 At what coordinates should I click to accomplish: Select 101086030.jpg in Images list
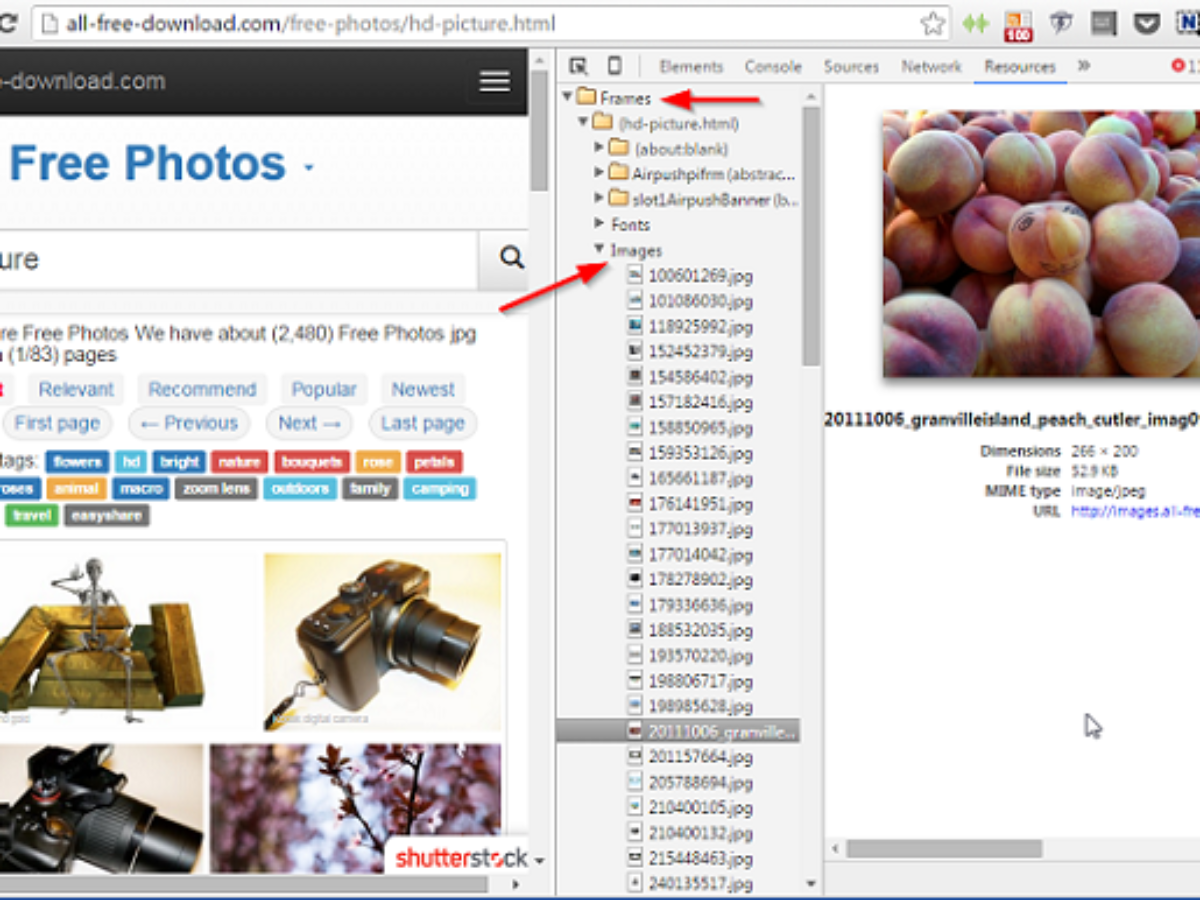point(700,301)
